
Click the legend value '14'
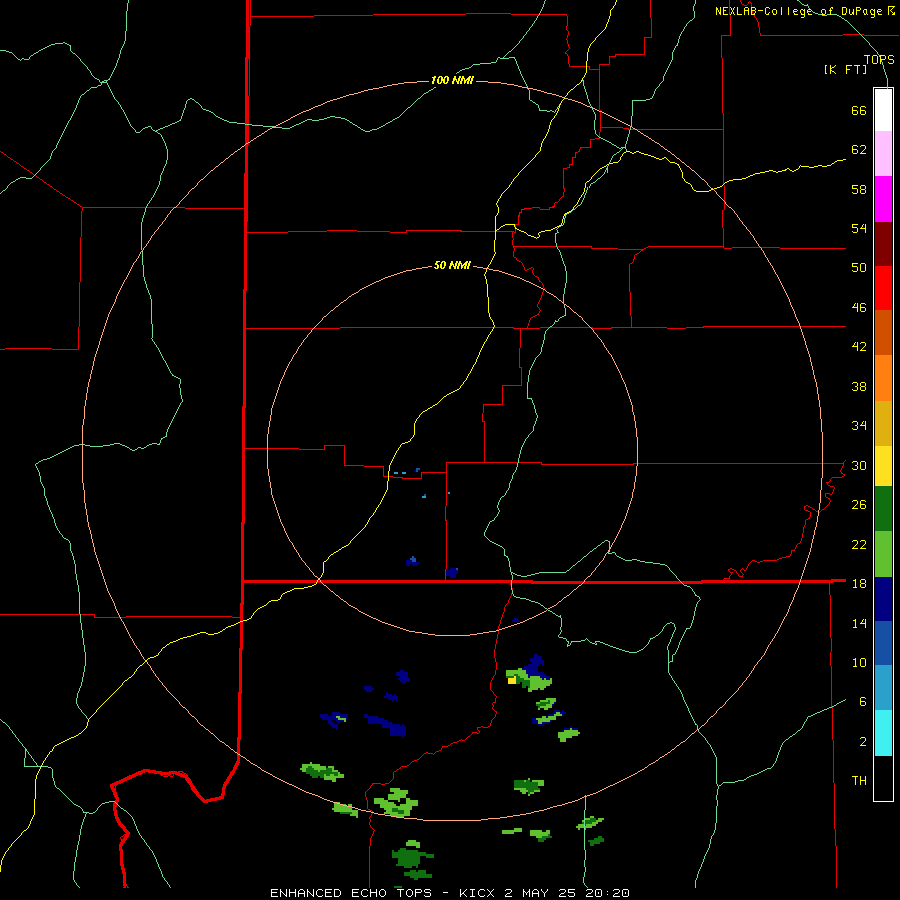(859, 623)
